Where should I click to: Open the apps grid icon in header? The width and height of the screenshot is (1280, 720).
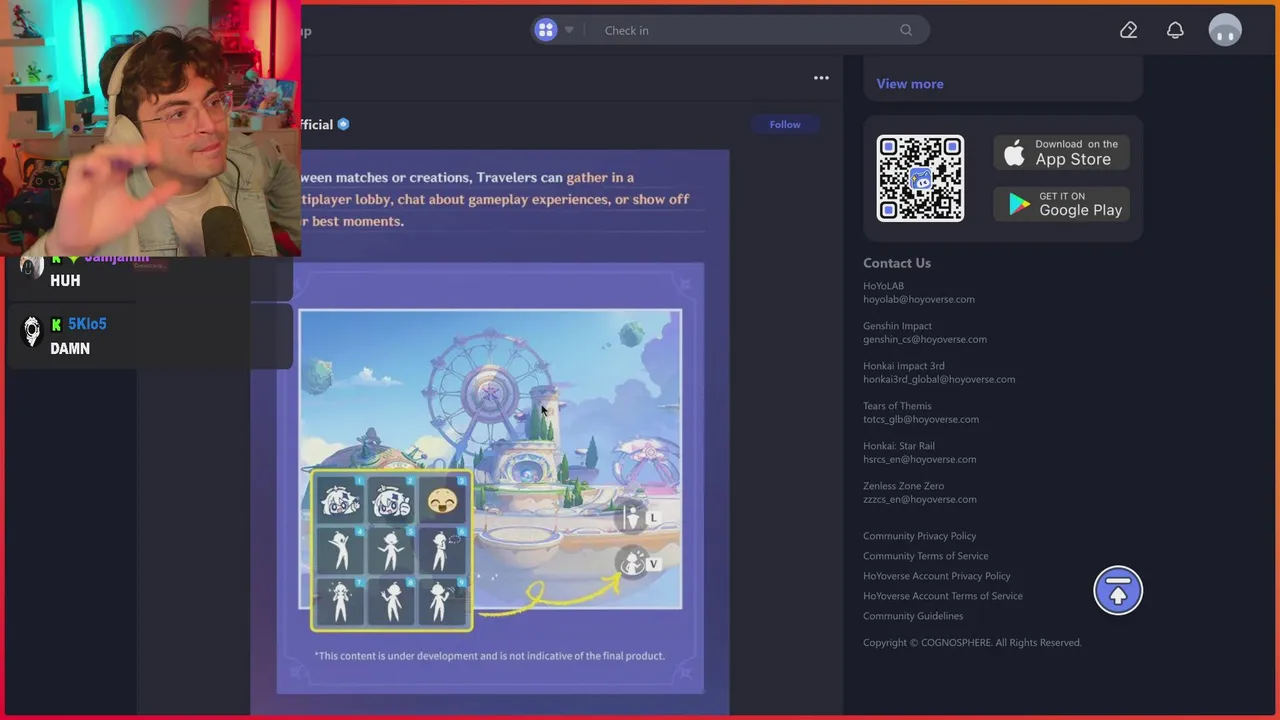tap(545, 30)
